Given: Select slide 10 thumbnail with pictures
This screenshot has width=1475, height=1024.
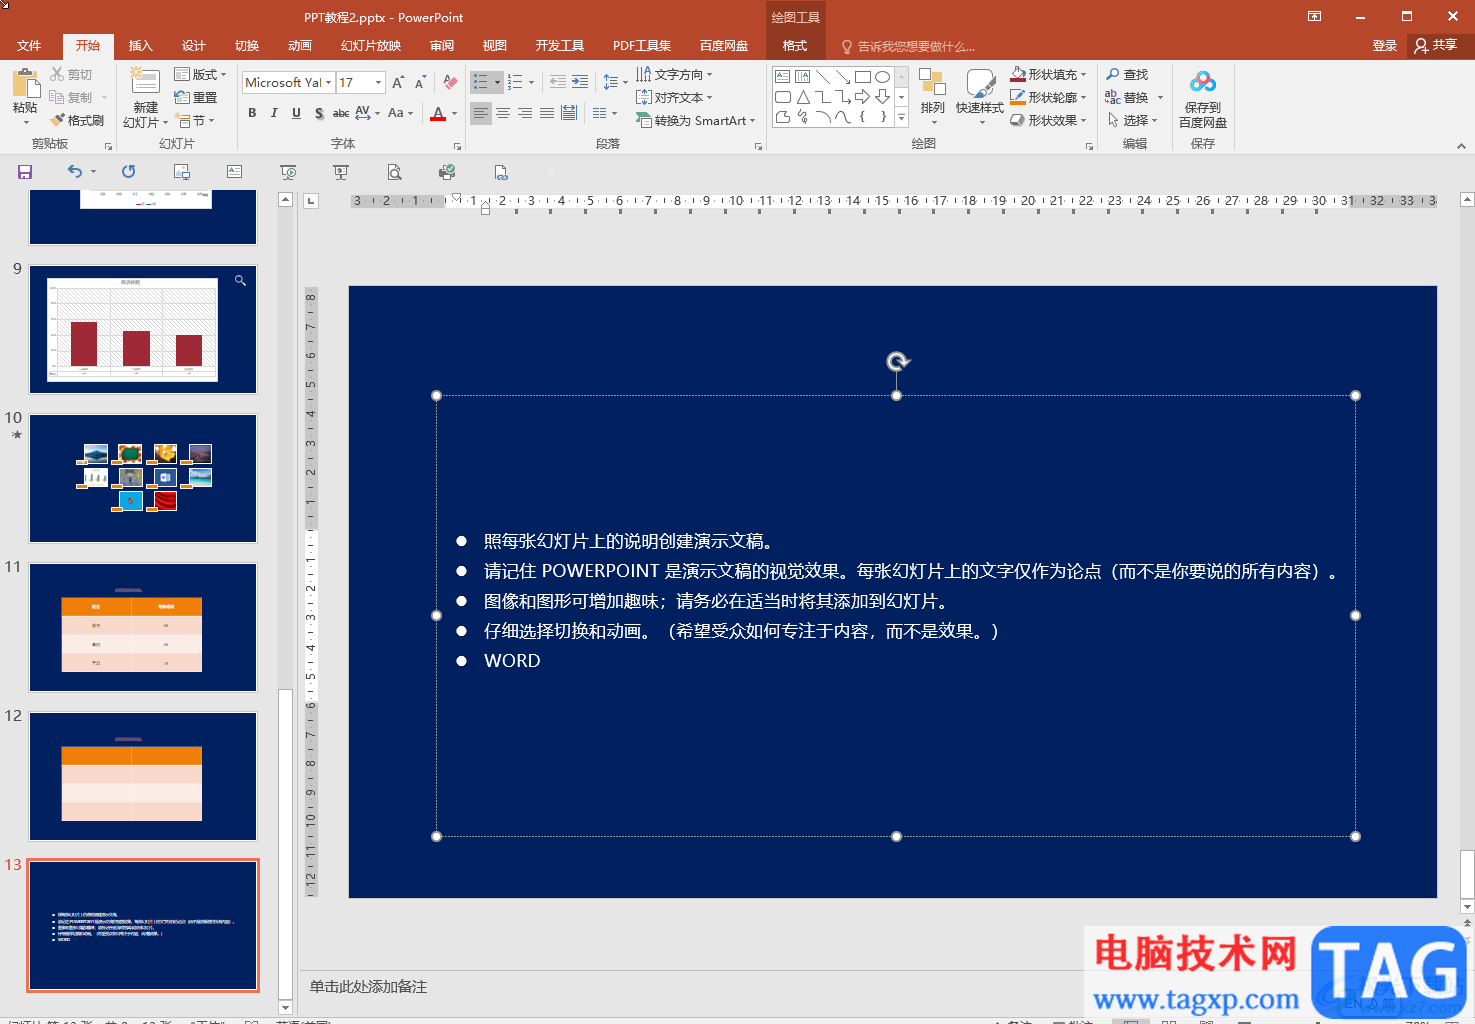Looking at the screenshot, I should [143, 478].
